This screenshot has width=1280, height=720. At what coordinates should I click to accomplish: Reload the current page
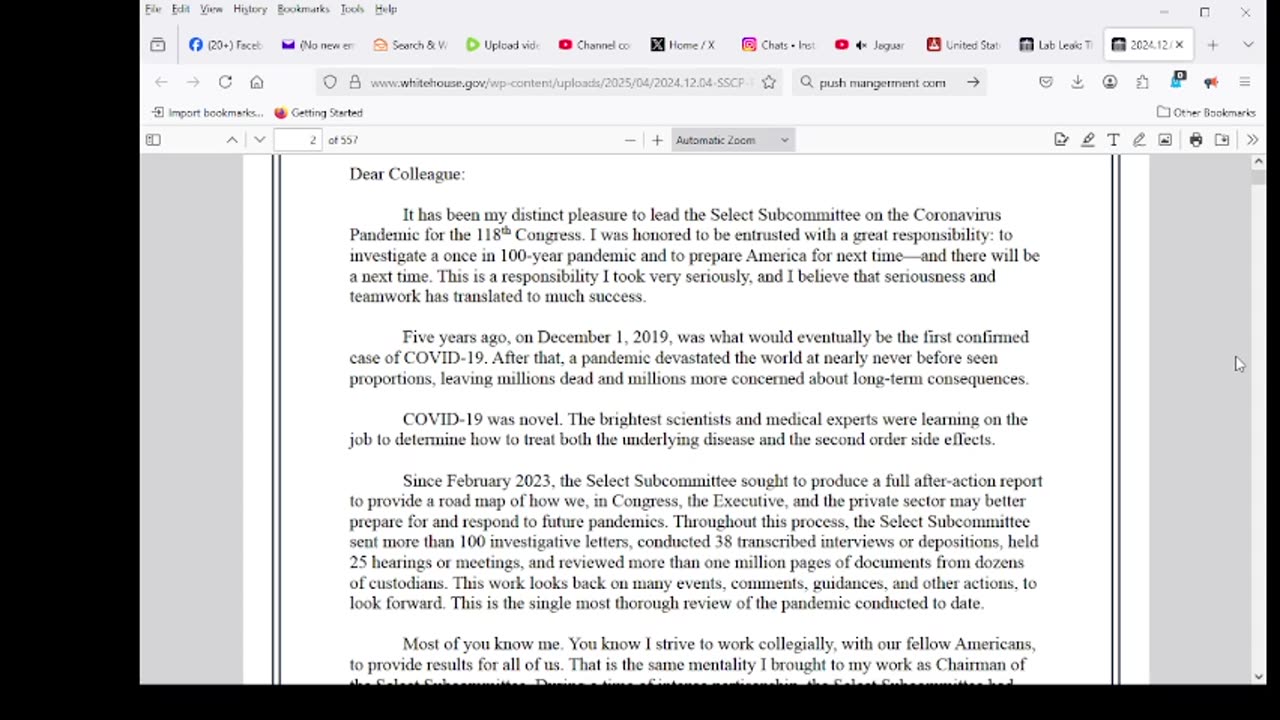tap(225, 83)
